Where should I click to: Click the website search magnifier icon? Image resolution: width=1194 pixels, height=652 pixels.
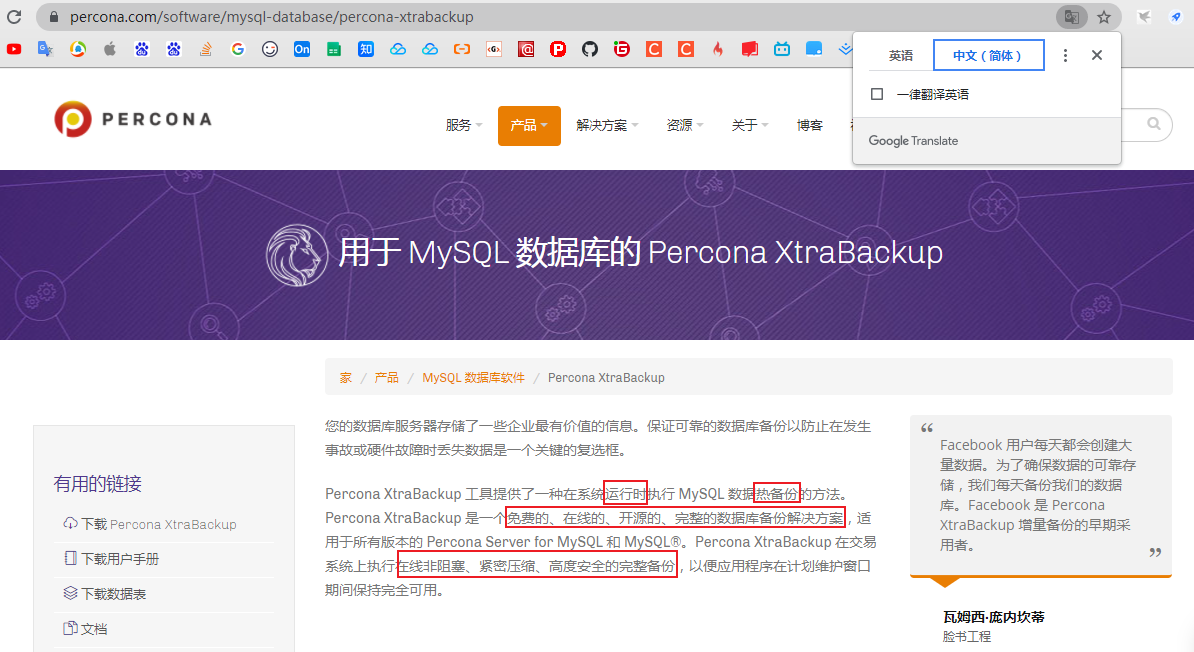point(1154,124)
